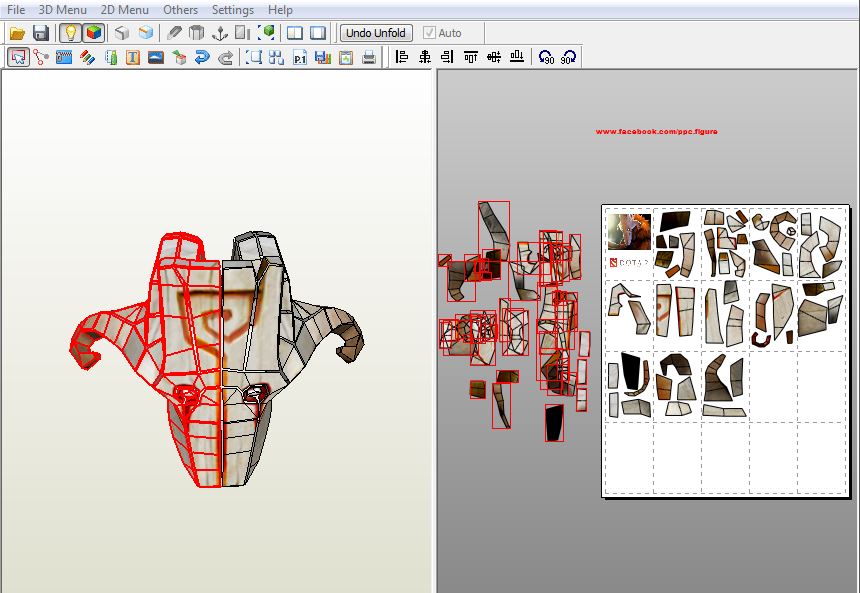Switch to the wide-left pane layout icon
Screen dimensions: 860x593
pos(318,33)
